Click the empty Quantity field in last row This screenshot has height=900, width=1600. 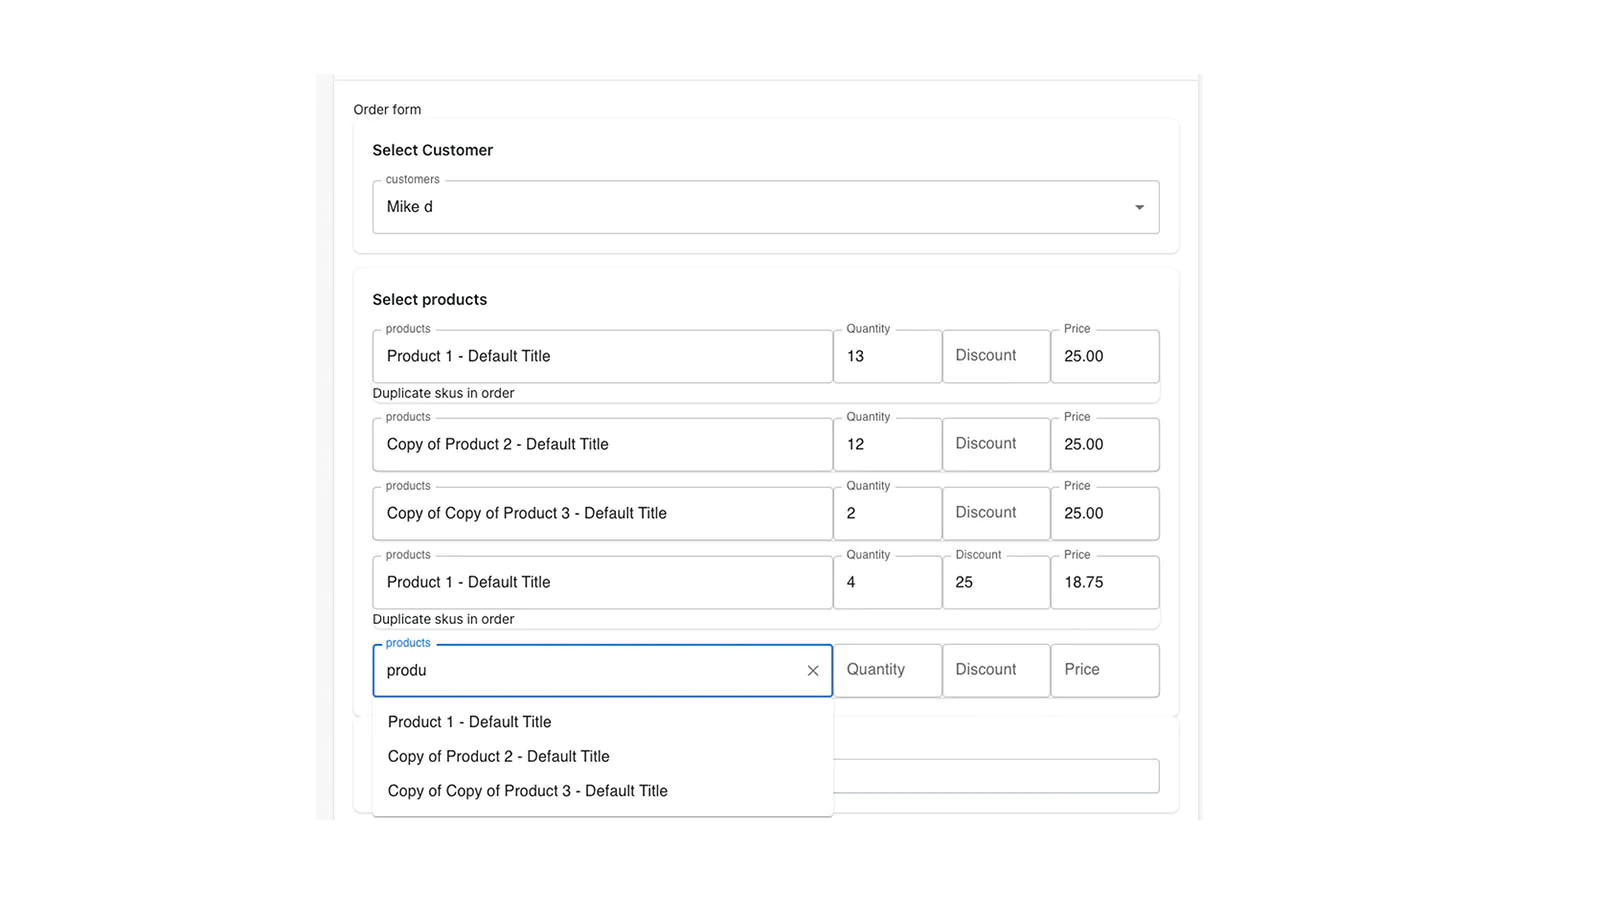pos(888,671)
